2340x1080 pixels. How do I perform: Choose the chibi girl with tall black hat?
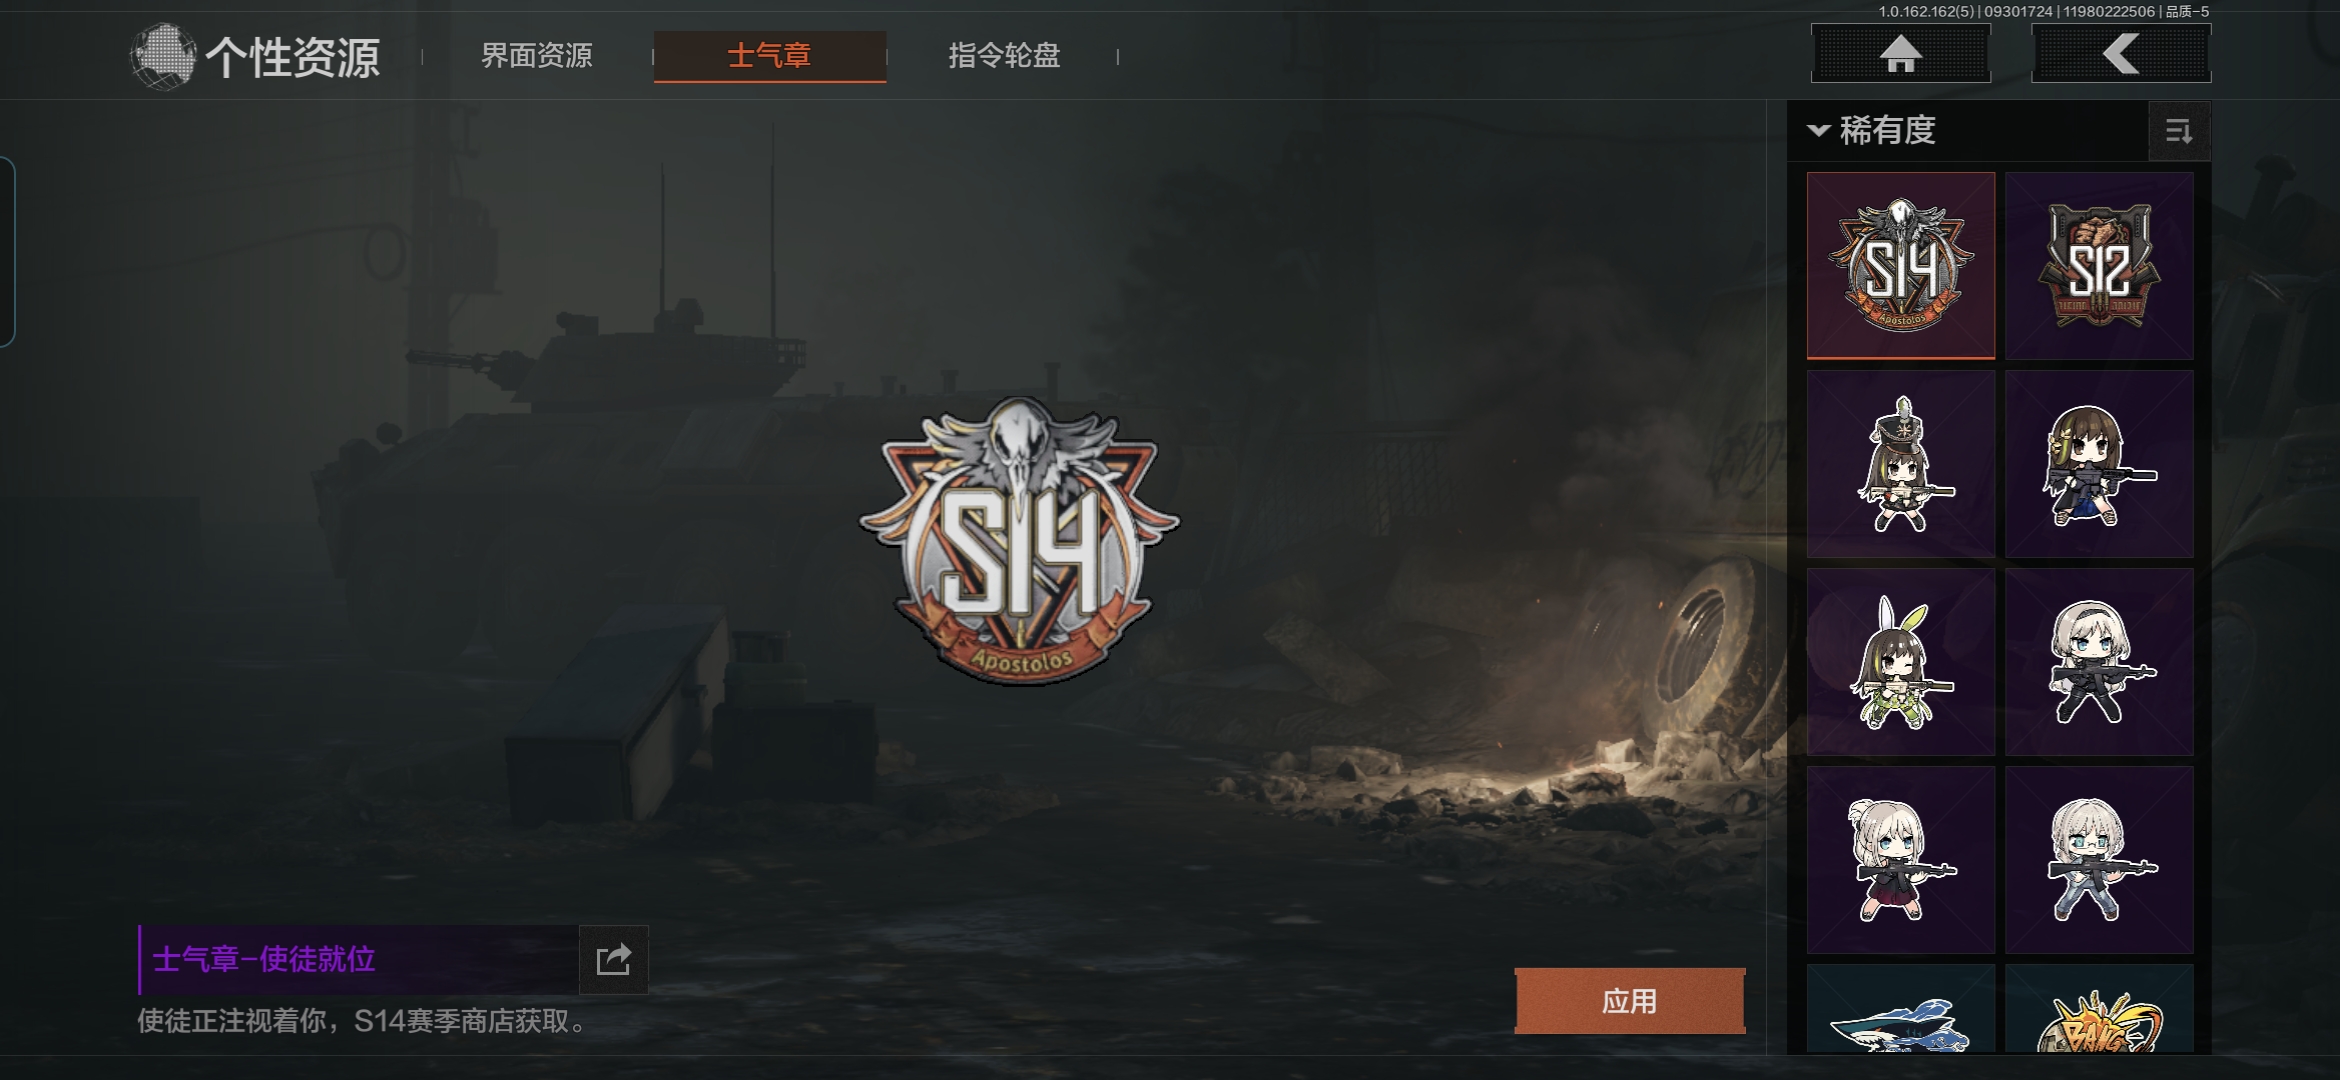tap(1900, 464)
